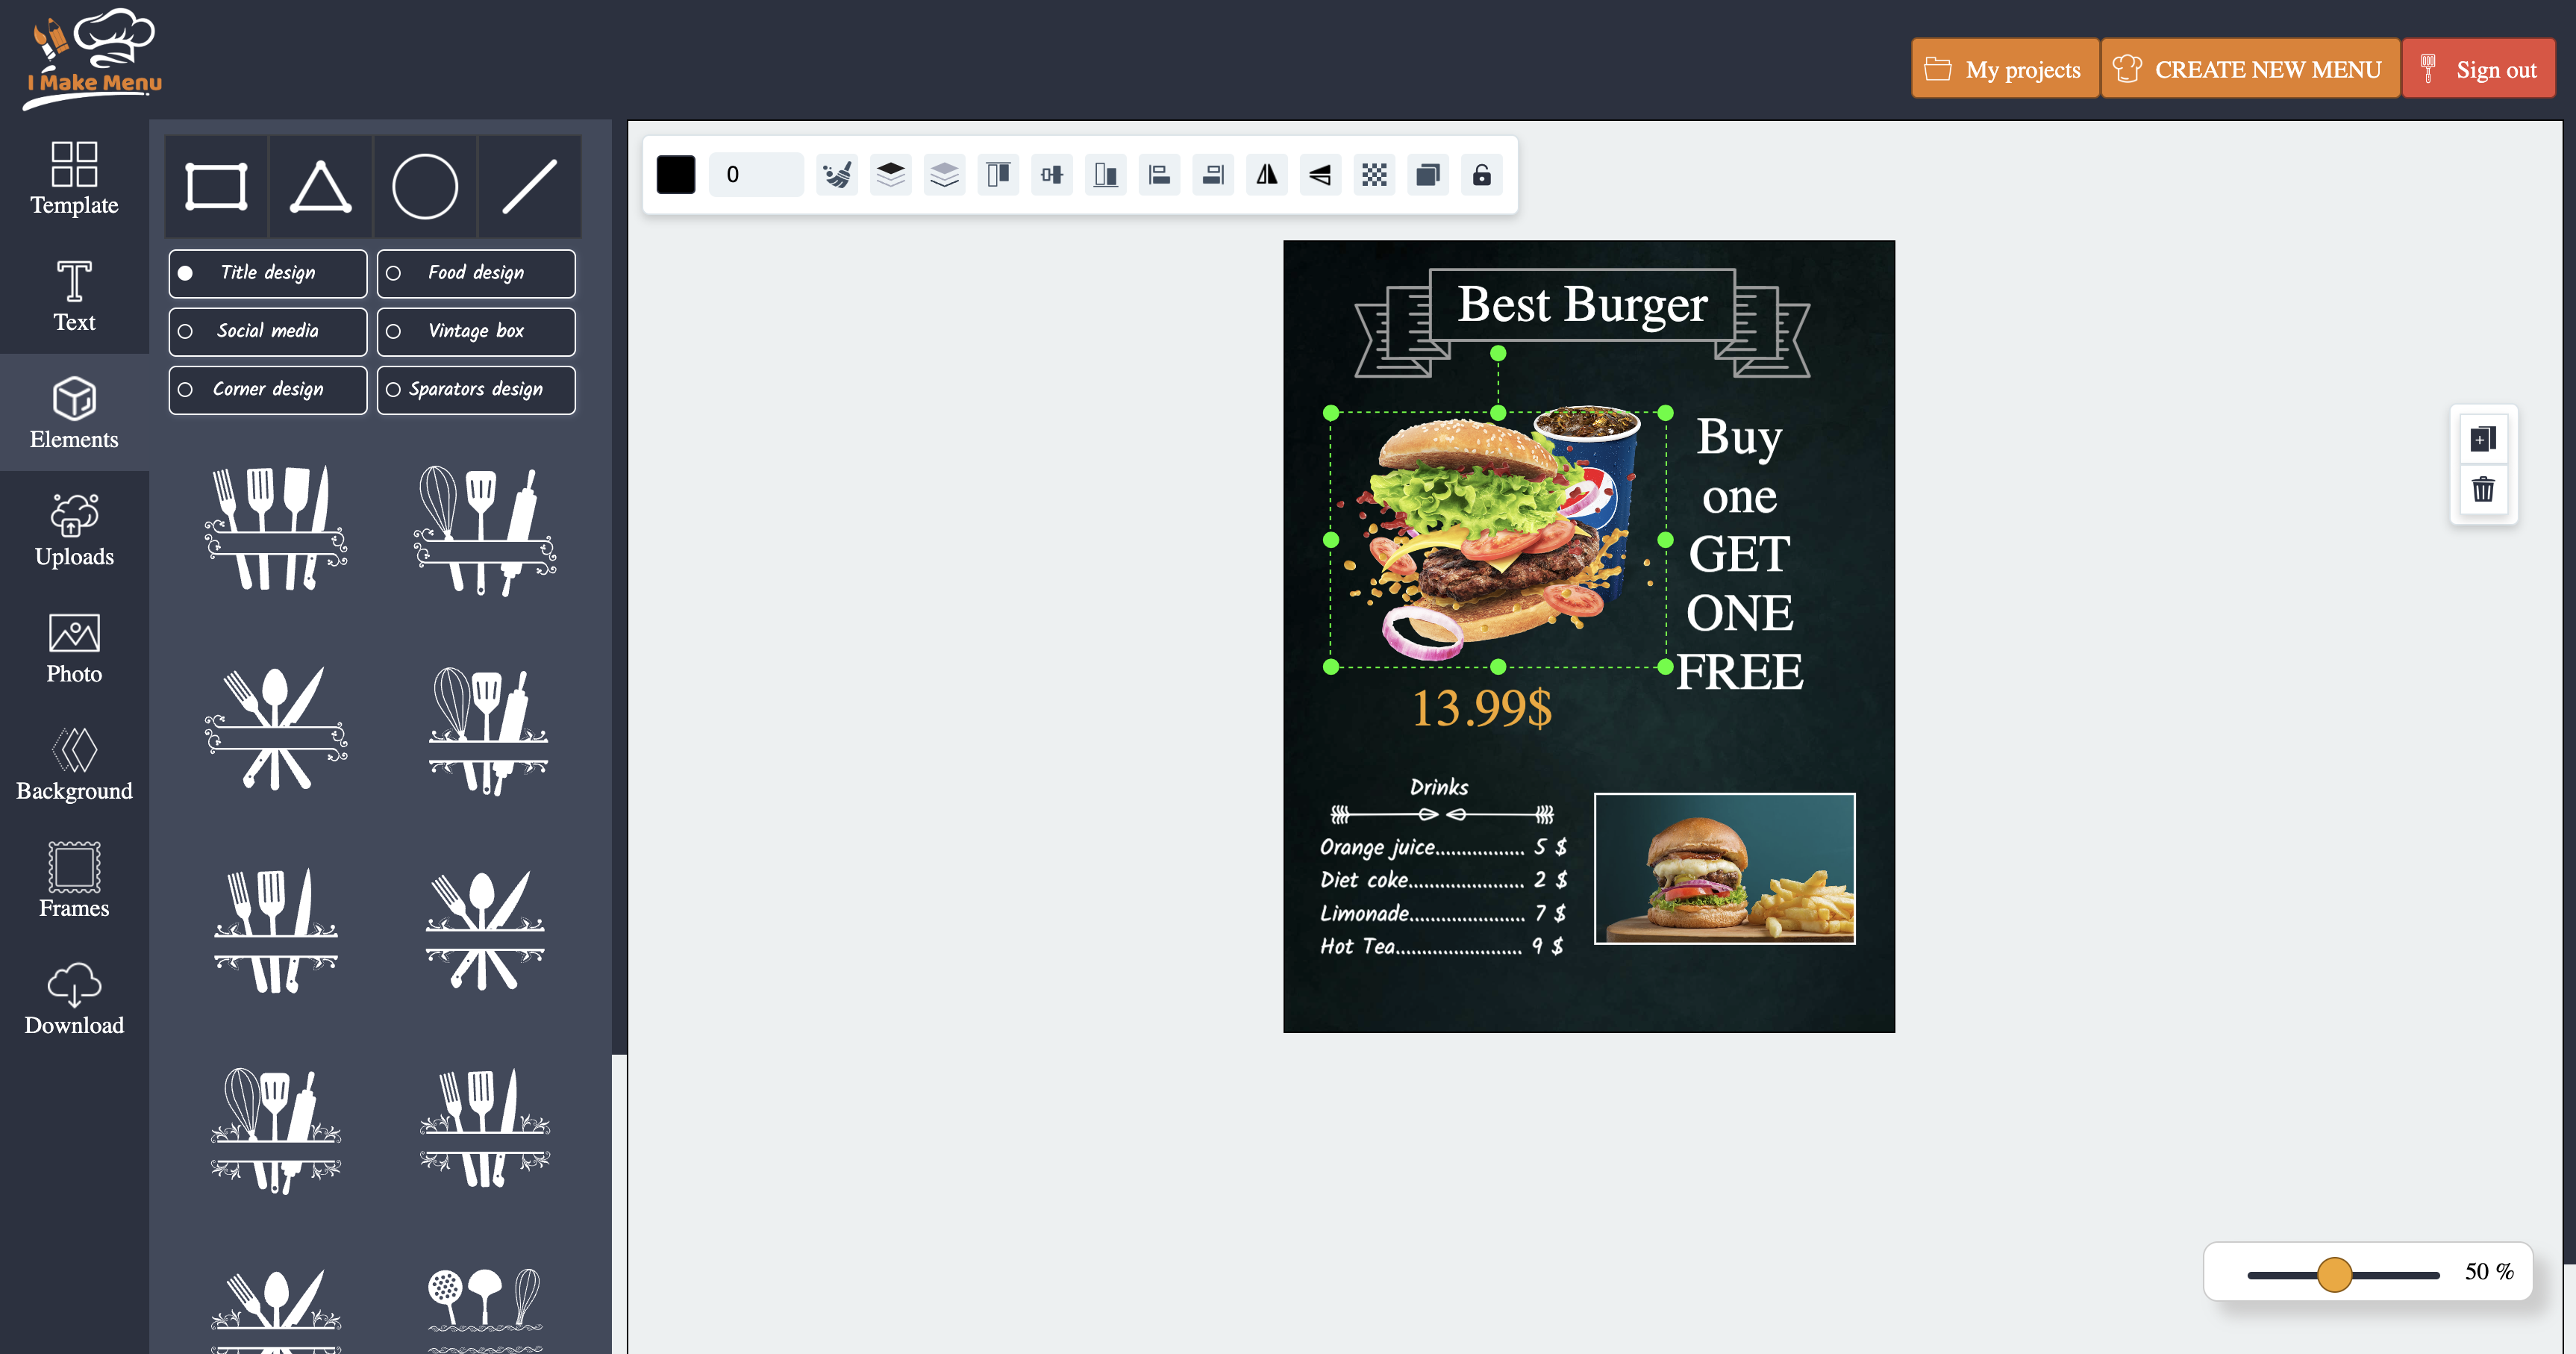Open the Download sidebar tab
Image resolution: width=2576 pixels, height=1354 pixels.
pyautogui.click(x=74, y=998)
